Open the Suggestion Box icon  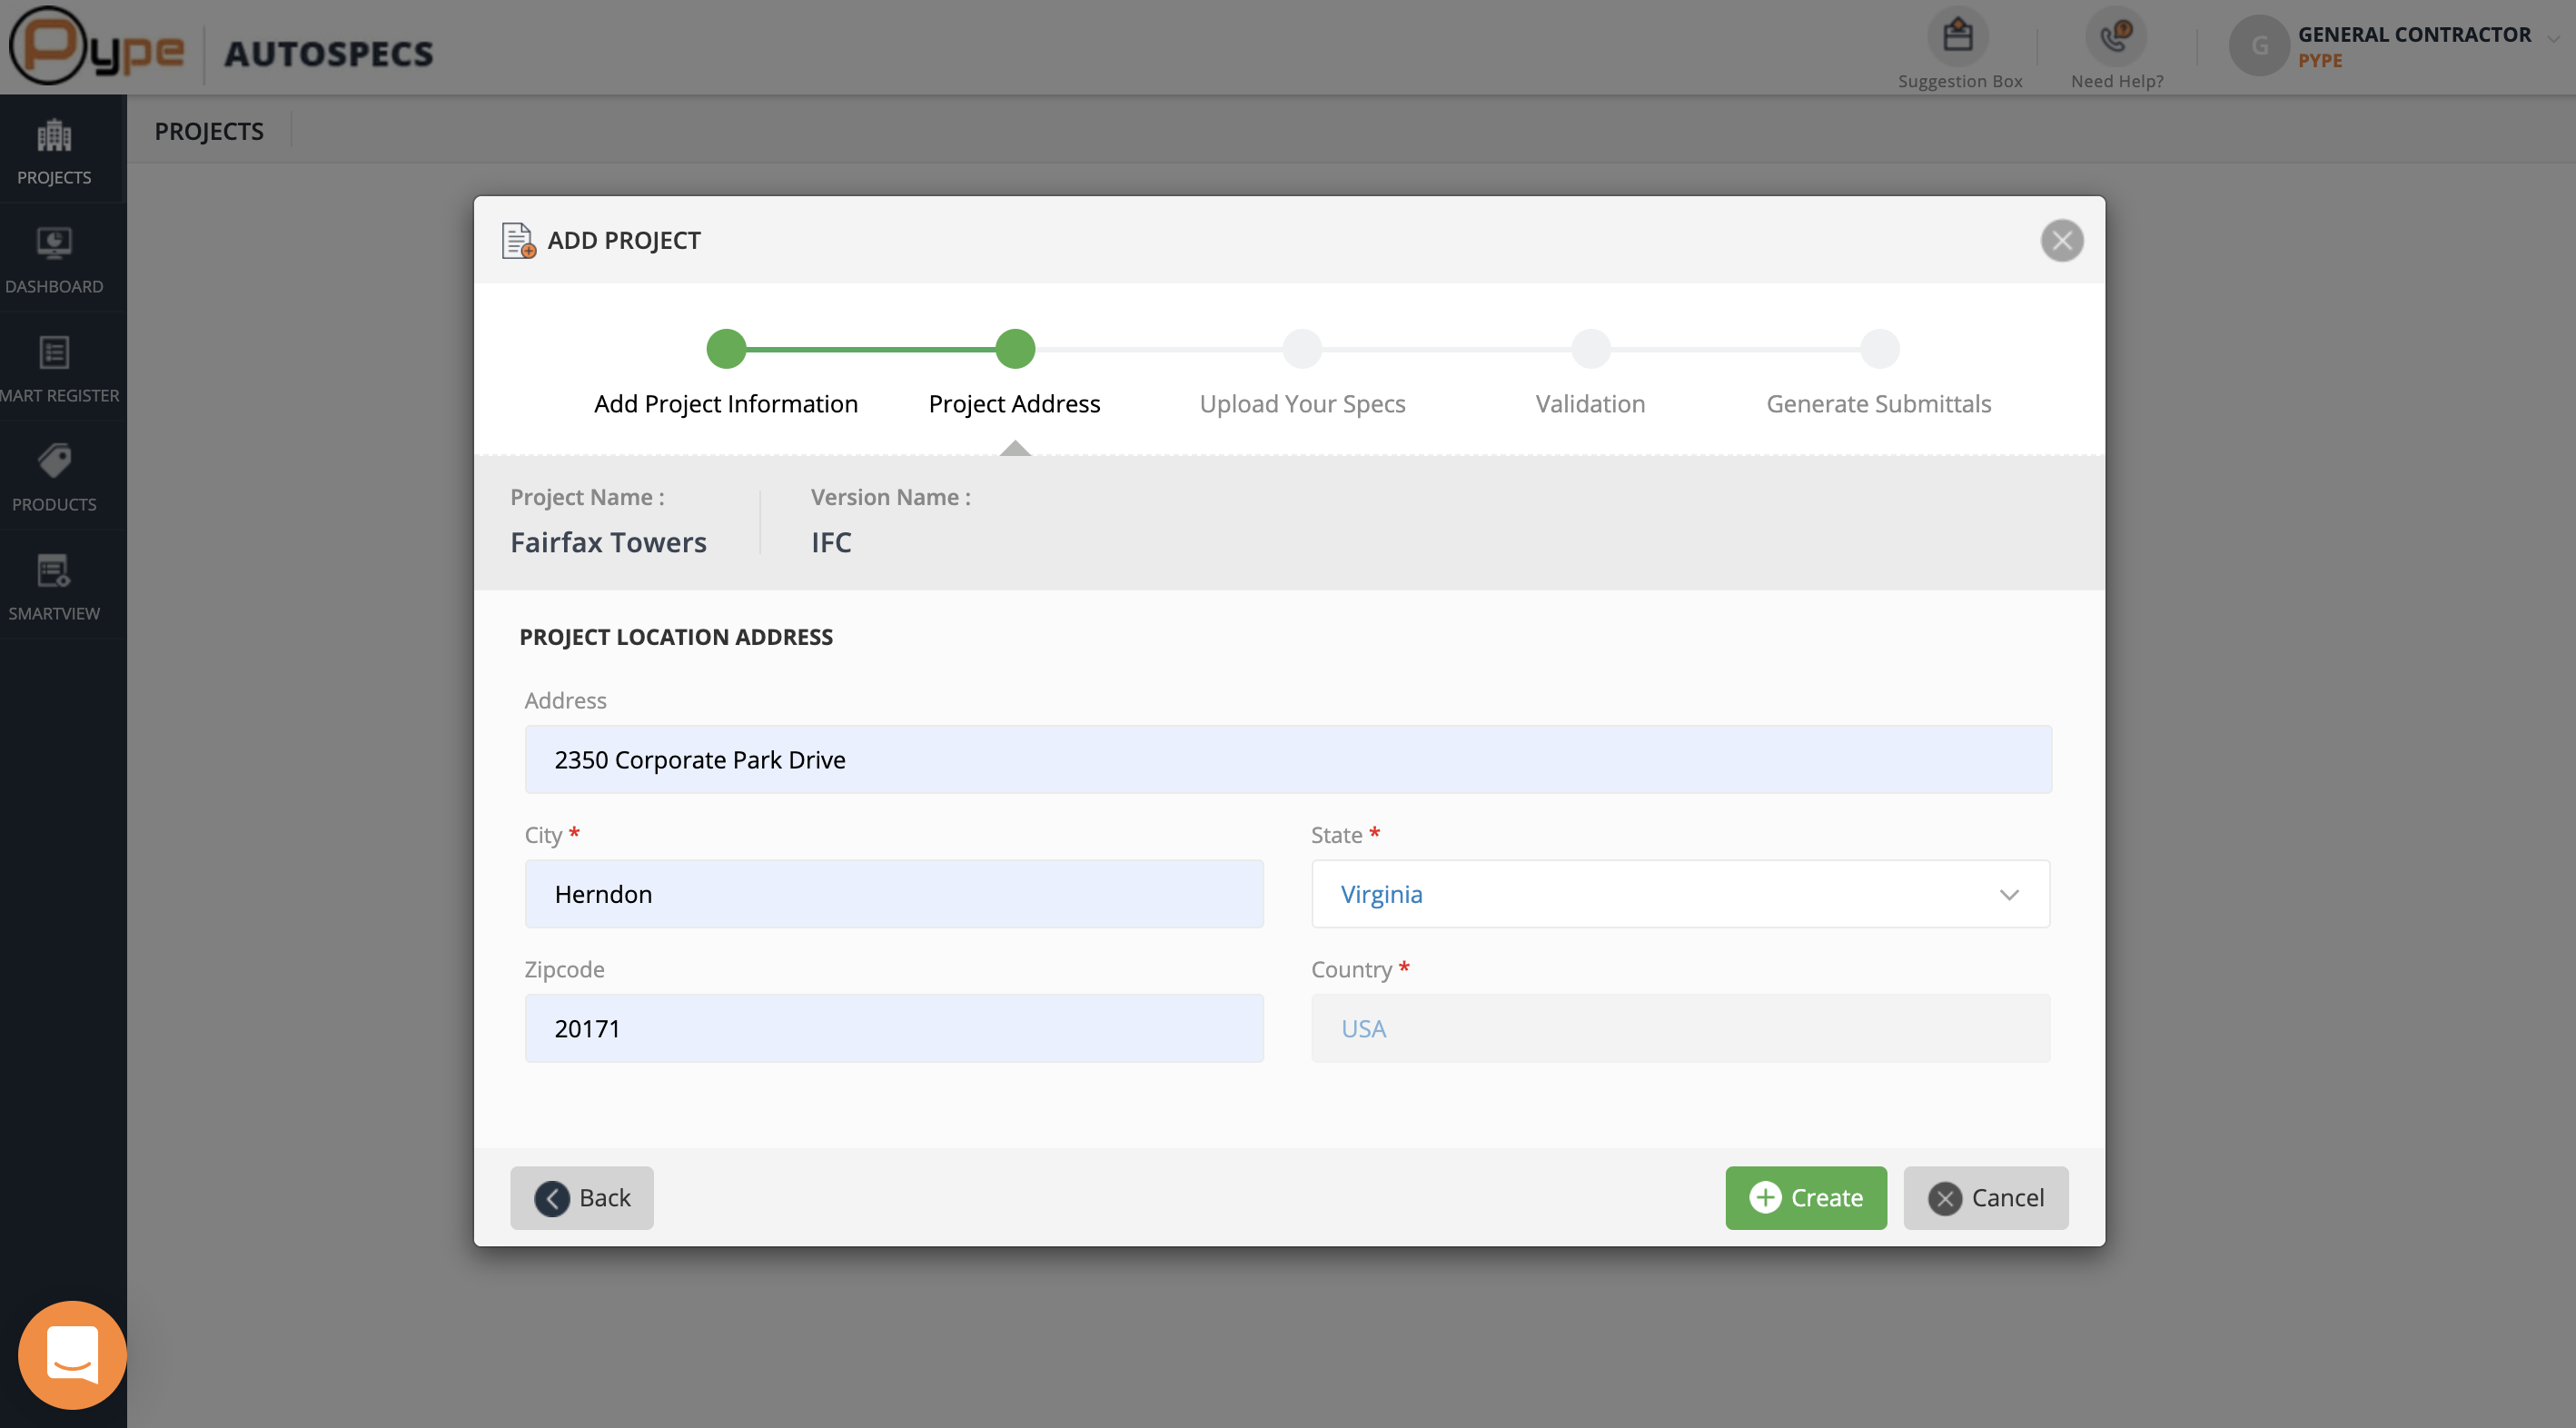[1957, 37]
